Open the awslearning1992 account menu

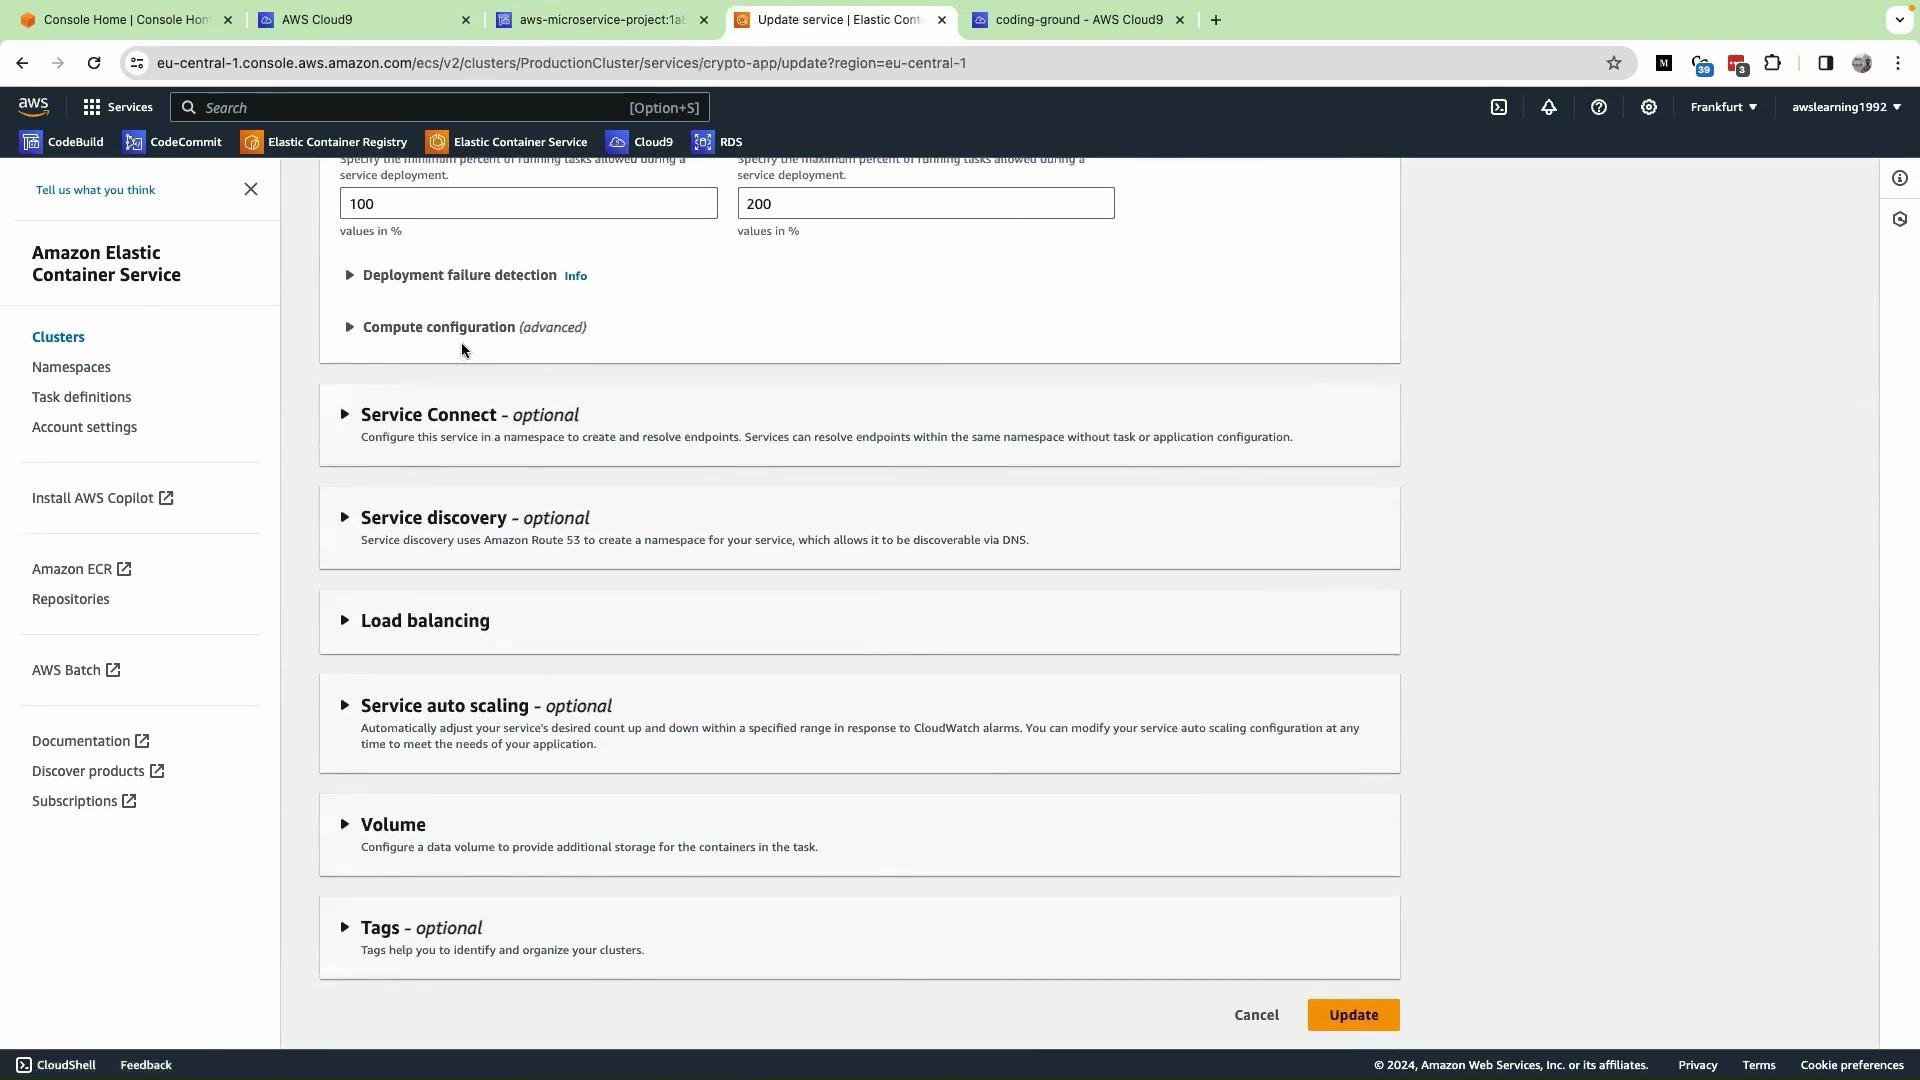tap(1846, 107)
